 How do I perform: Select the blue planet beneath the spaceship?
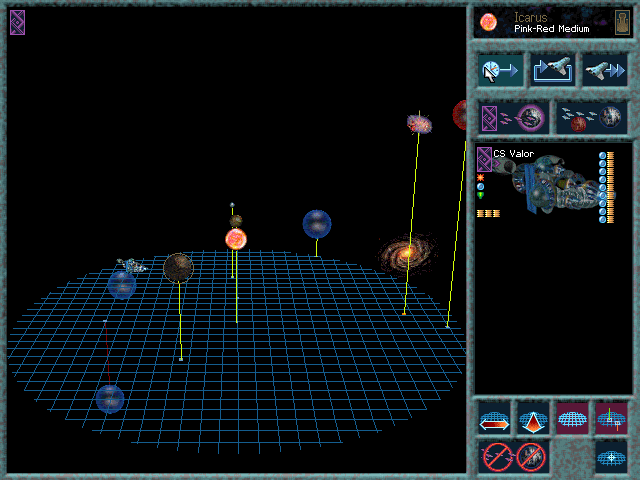122,285
